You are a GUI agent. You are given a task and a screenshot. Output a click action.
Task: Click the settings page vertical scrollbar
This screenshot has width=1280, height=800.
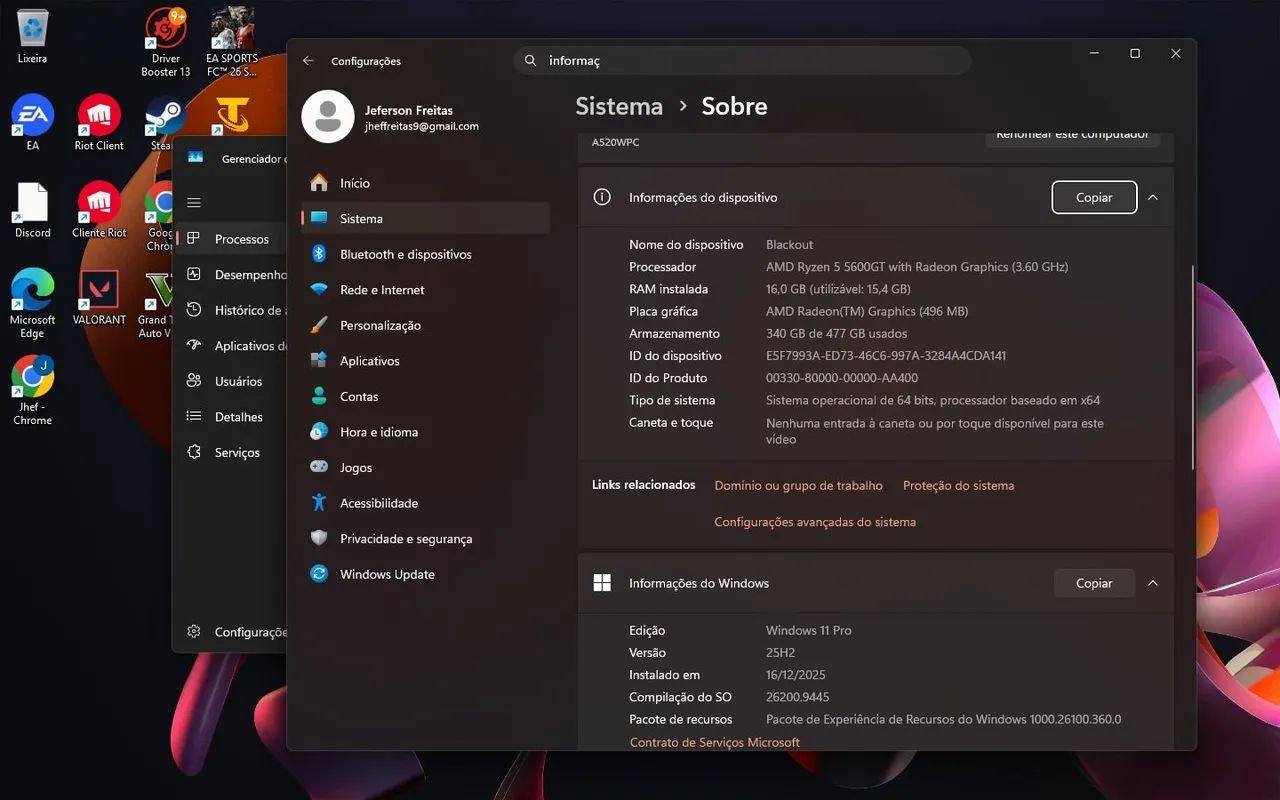[x=1193, y=367]
